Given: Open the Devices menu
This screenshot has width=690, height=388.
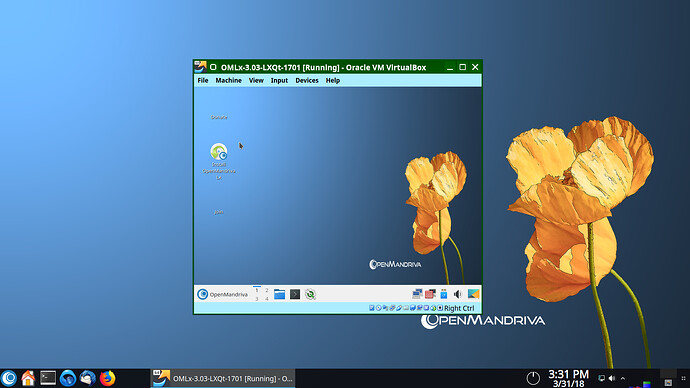Looking at the screenshot, I should click(307, 81).
